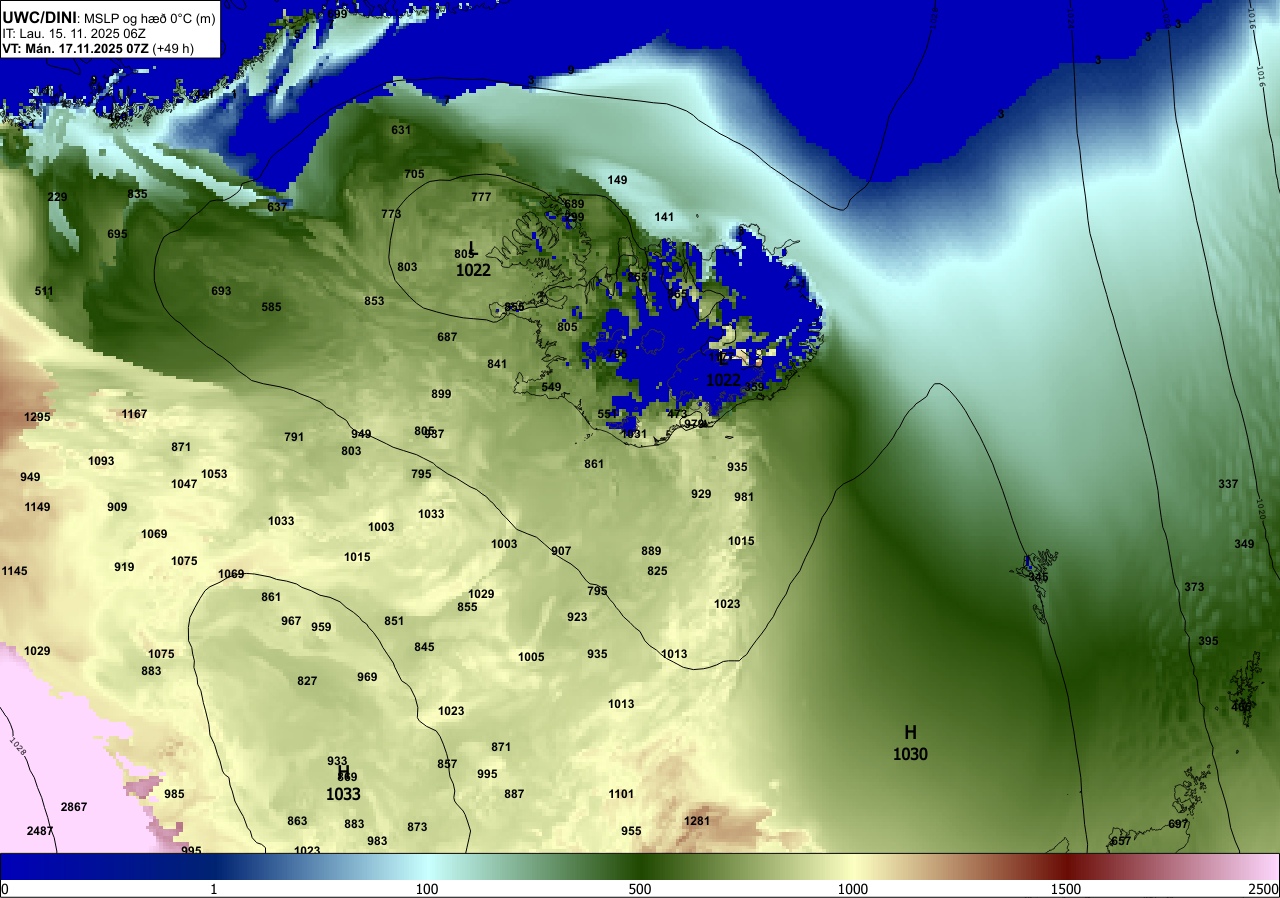Click the map value 705

414,174
